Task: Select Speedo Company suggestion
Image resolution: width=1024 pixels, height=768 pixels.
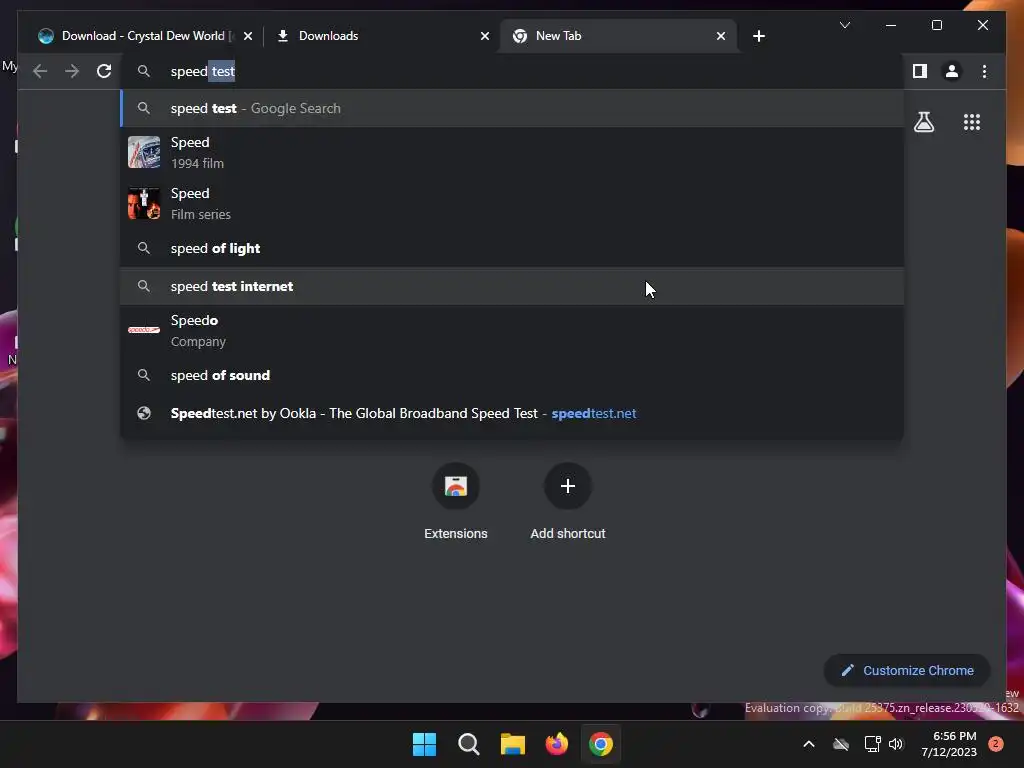Action: 512,330
